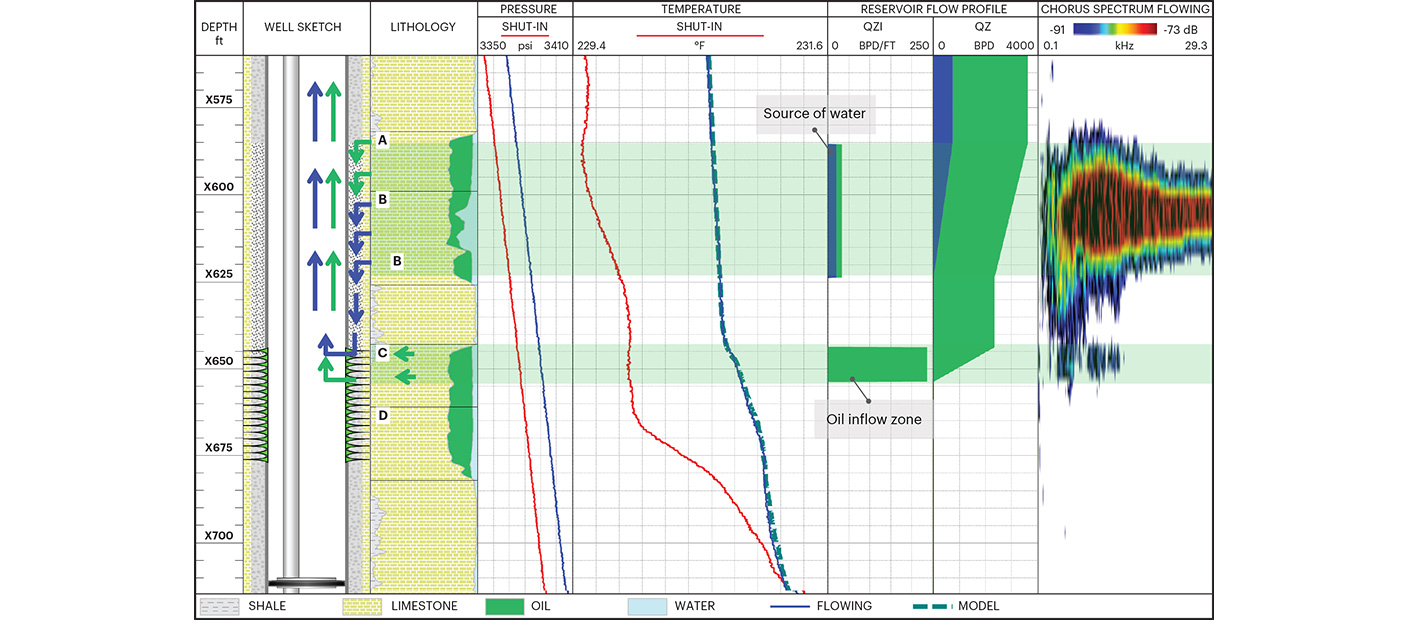
Task: Click zone label D in lithology track
Action: [x=382, y=414]
